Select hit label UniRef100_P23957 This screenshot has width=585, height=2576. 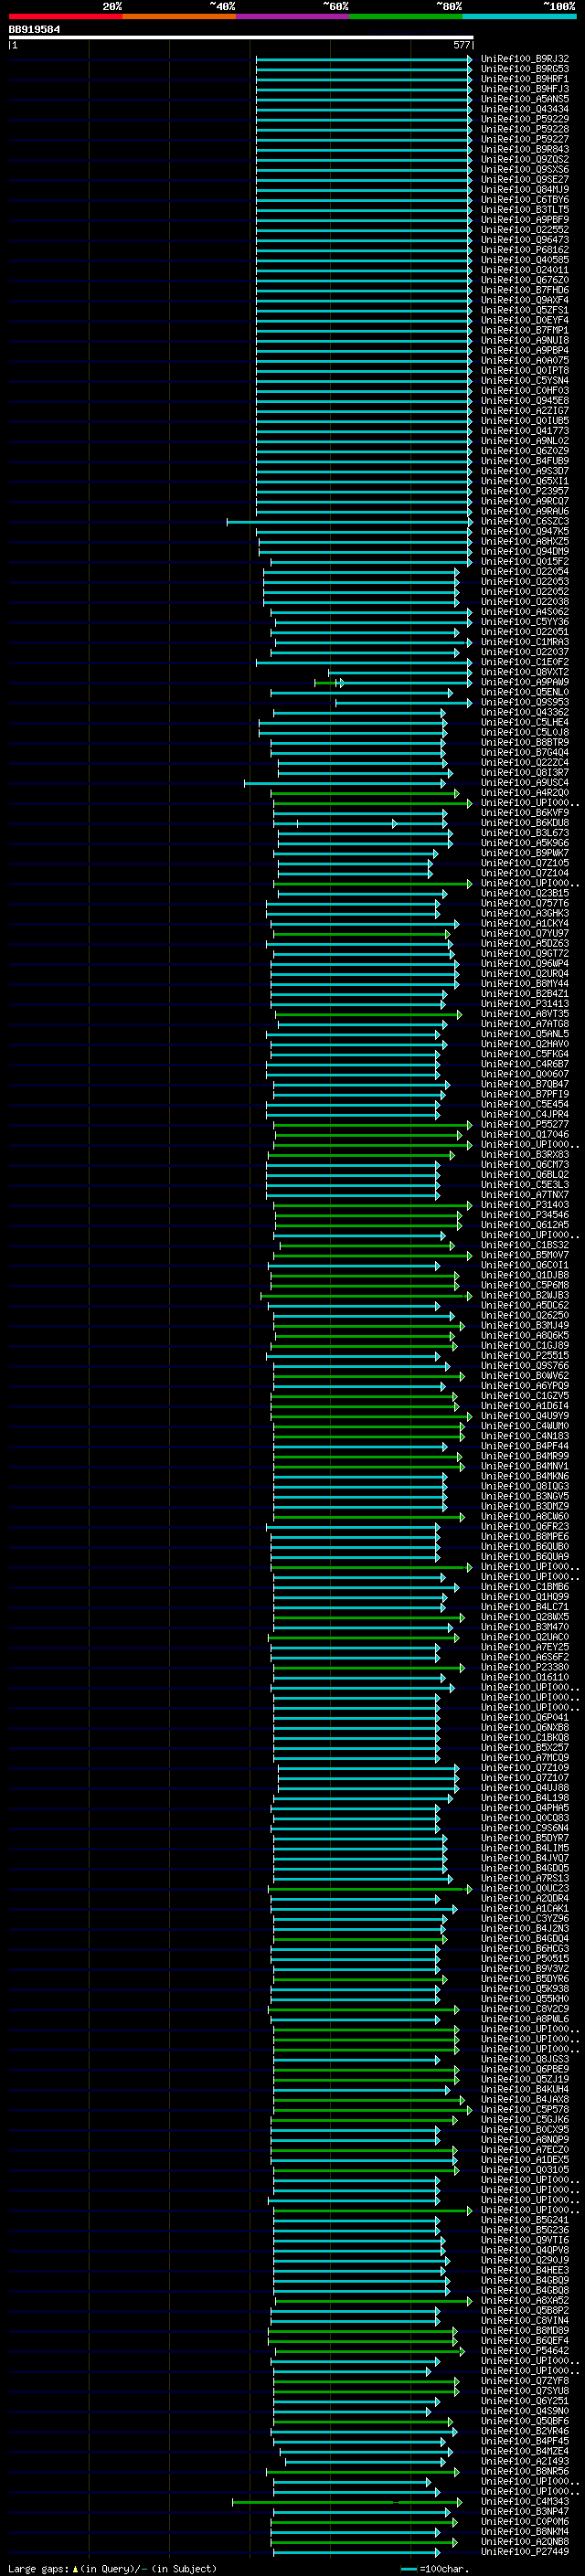[524, 491]
